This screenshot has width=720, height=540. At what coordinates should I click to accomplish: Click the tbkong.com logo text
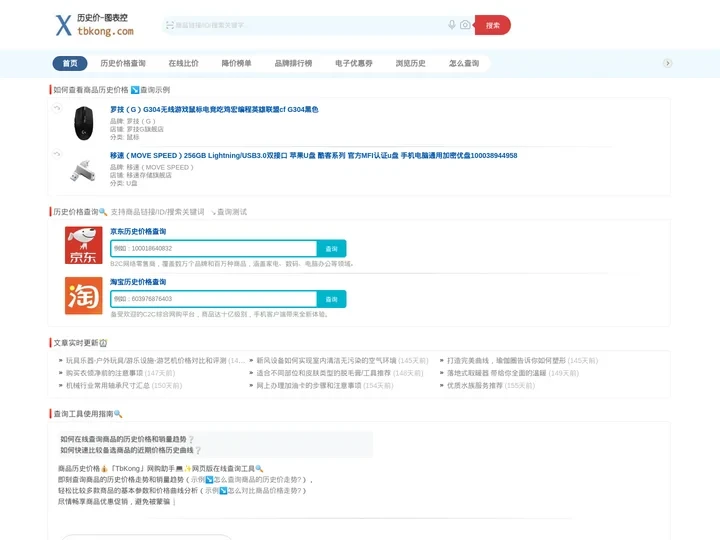click(x=105, y=31)
